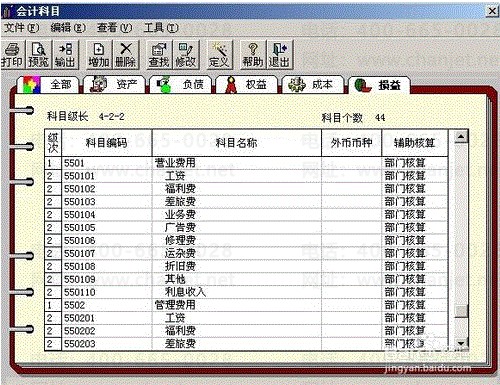Click the vertical scrollbar thumb
Viewport: 500px width, 385px height.
coord(461,311)
